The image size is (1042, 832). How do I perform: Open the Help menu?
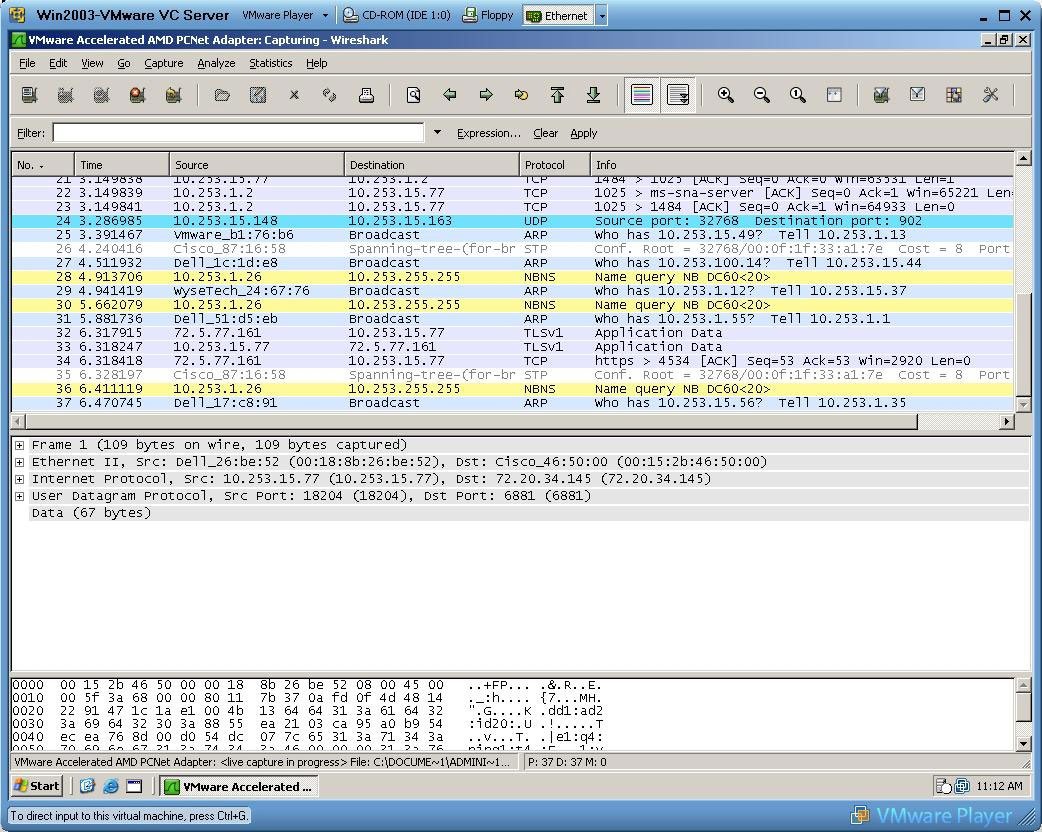[x=316, y=63]
